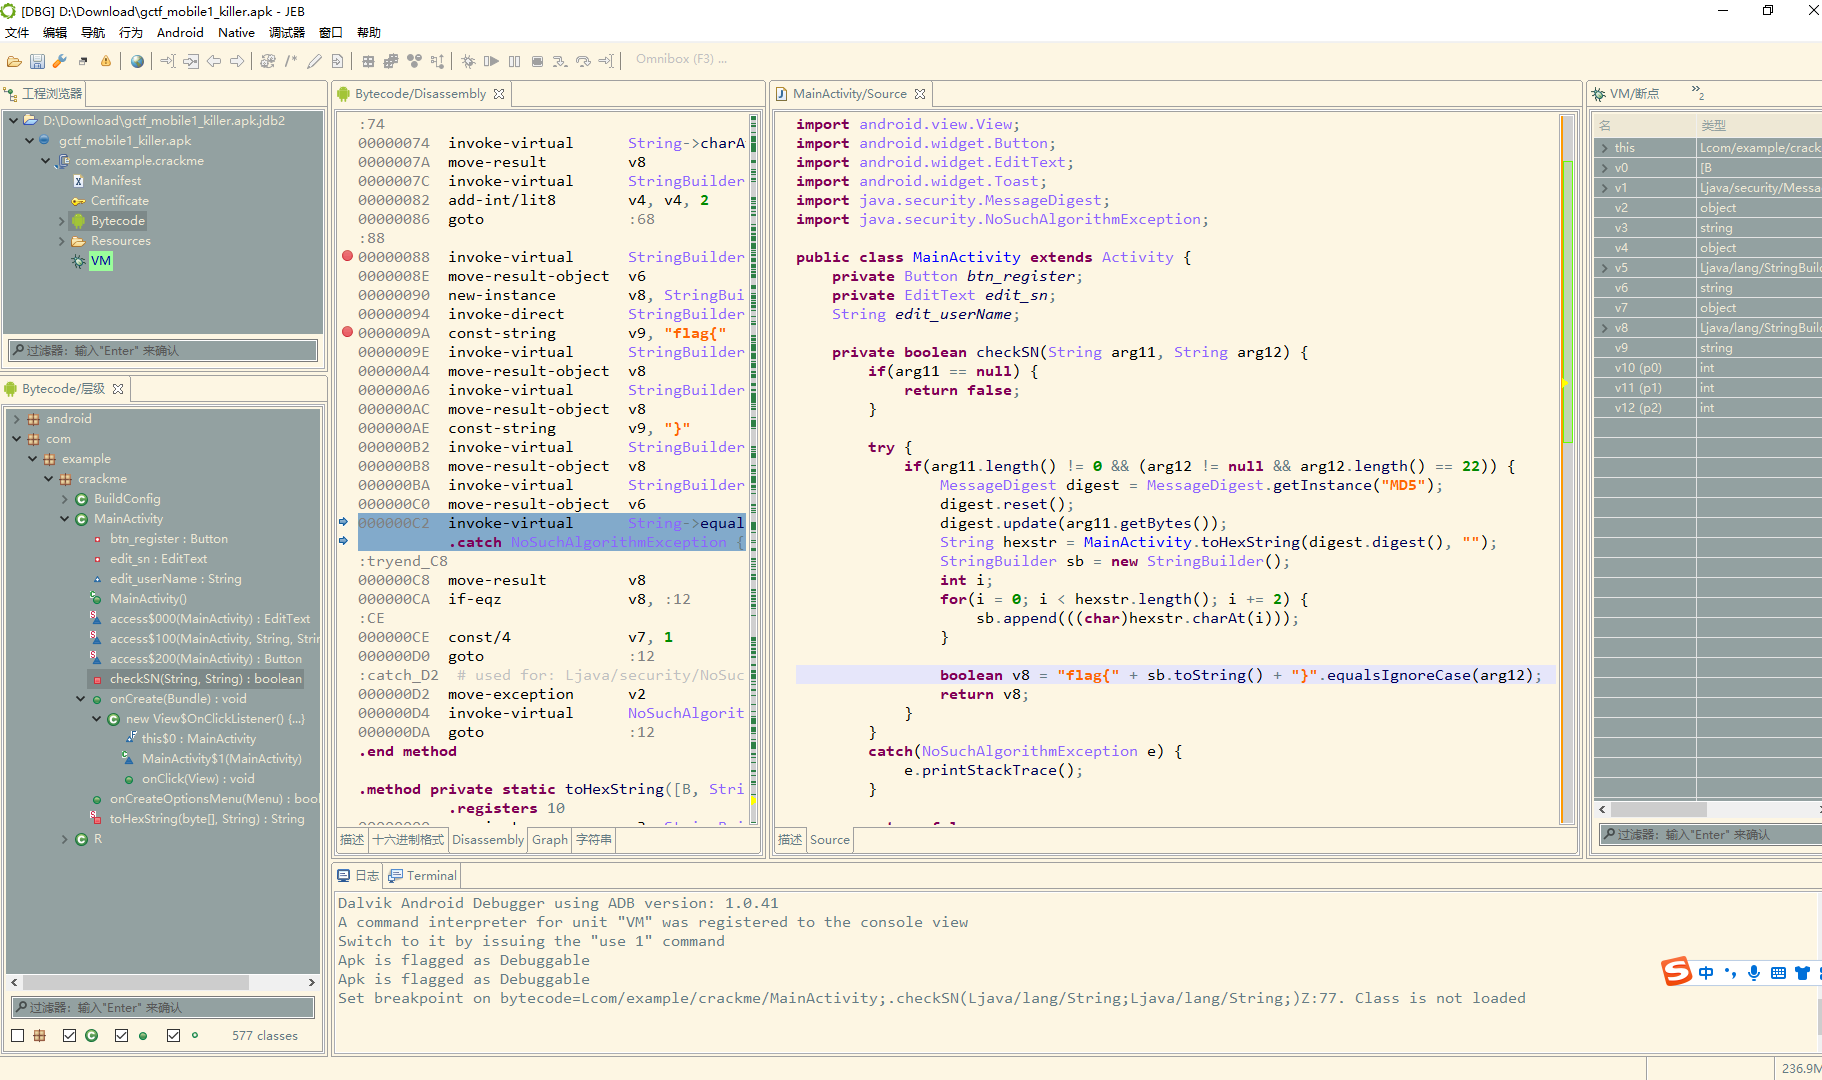The height and width of the screenshot is (1080, 1822).
Task: Click the Omnibox (F3) search field
Action: 682,60
